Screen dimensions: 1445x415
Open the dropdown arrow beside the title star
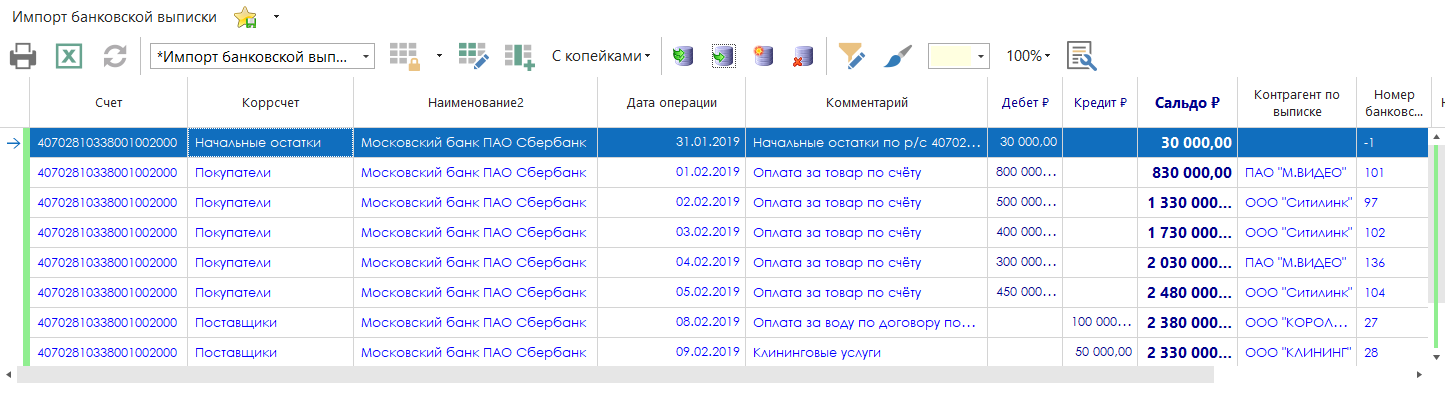coord(276,18)
